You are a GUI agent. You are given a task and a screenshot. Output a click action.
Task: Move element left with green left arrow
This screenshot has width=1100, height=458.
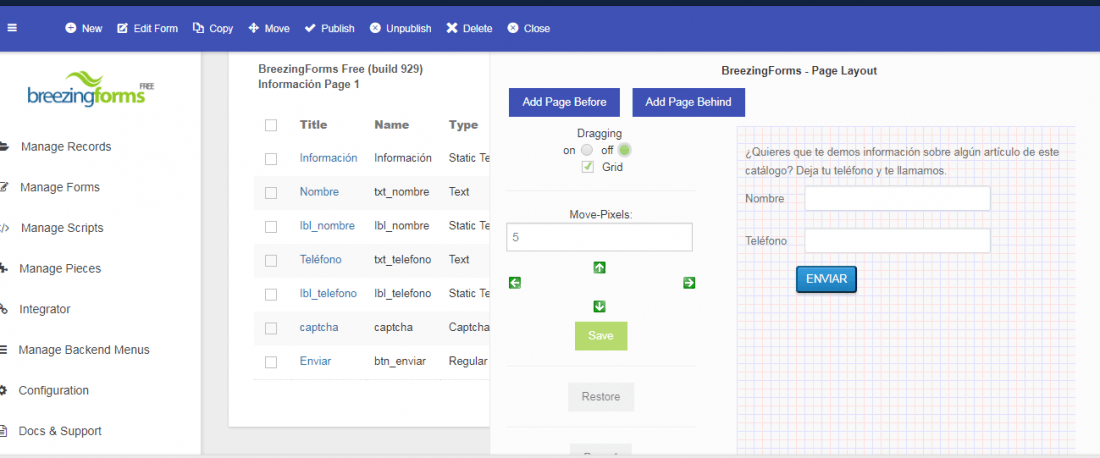(x=515, y=283)
